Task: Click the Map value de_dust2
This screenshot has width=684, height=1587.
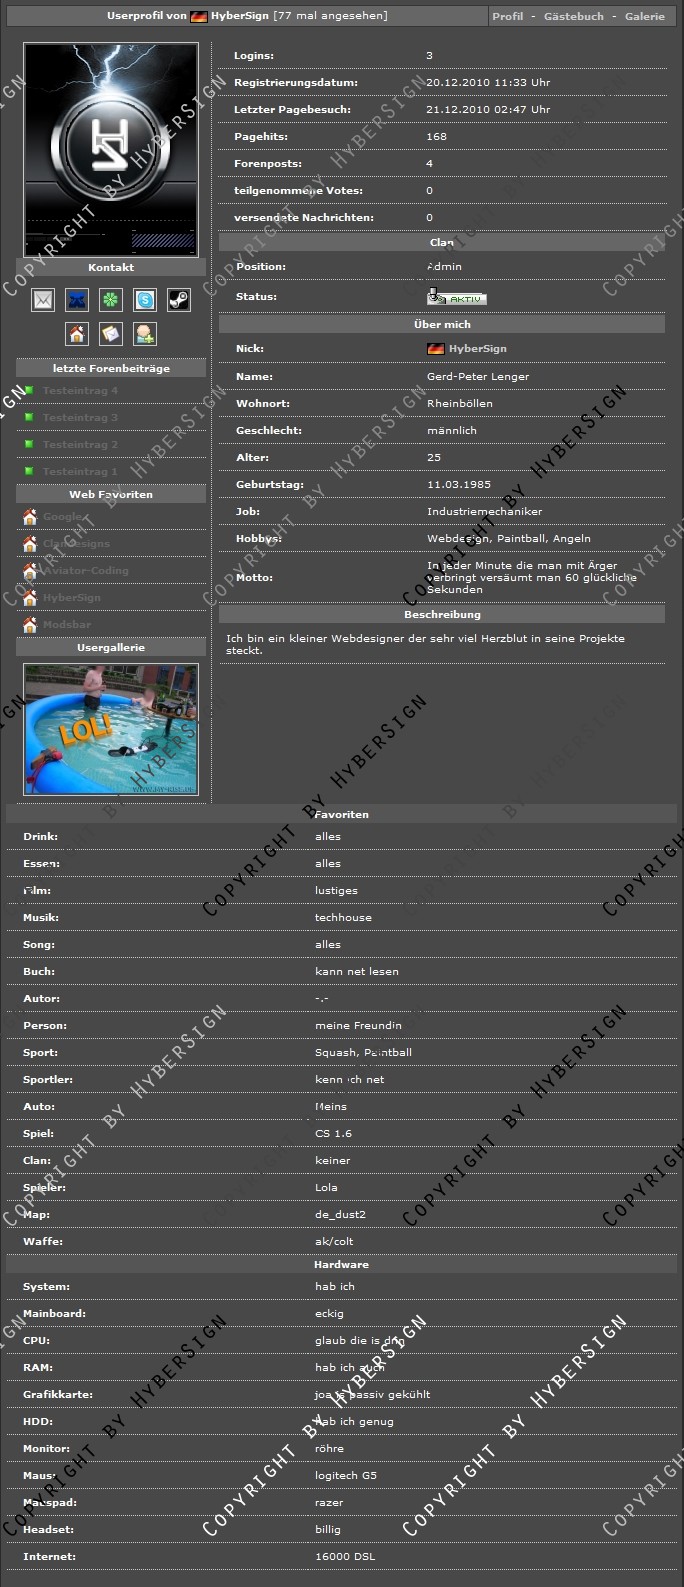Action: 340,1214
